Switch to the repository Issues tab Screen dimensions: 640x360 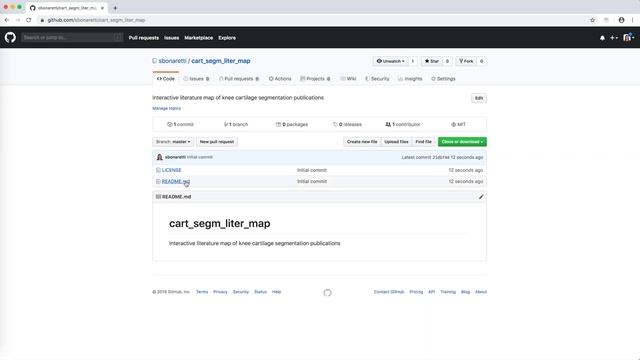click(x=196, y=79)
